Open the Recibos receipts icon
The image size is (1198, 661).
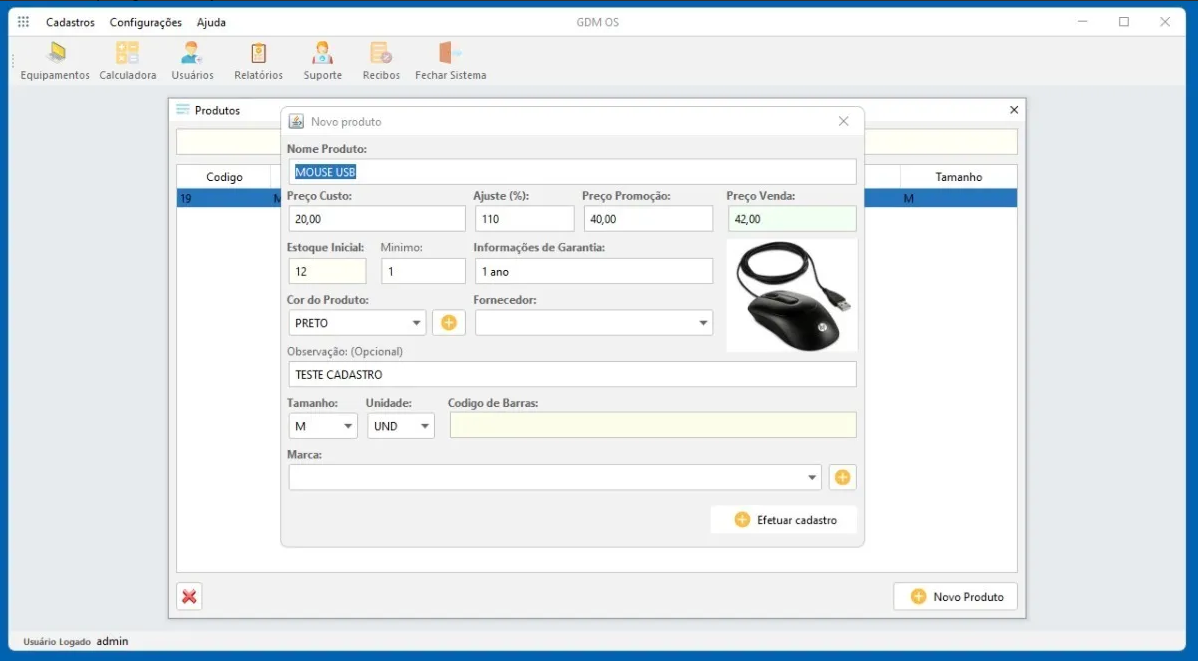(x=381, y=61)
